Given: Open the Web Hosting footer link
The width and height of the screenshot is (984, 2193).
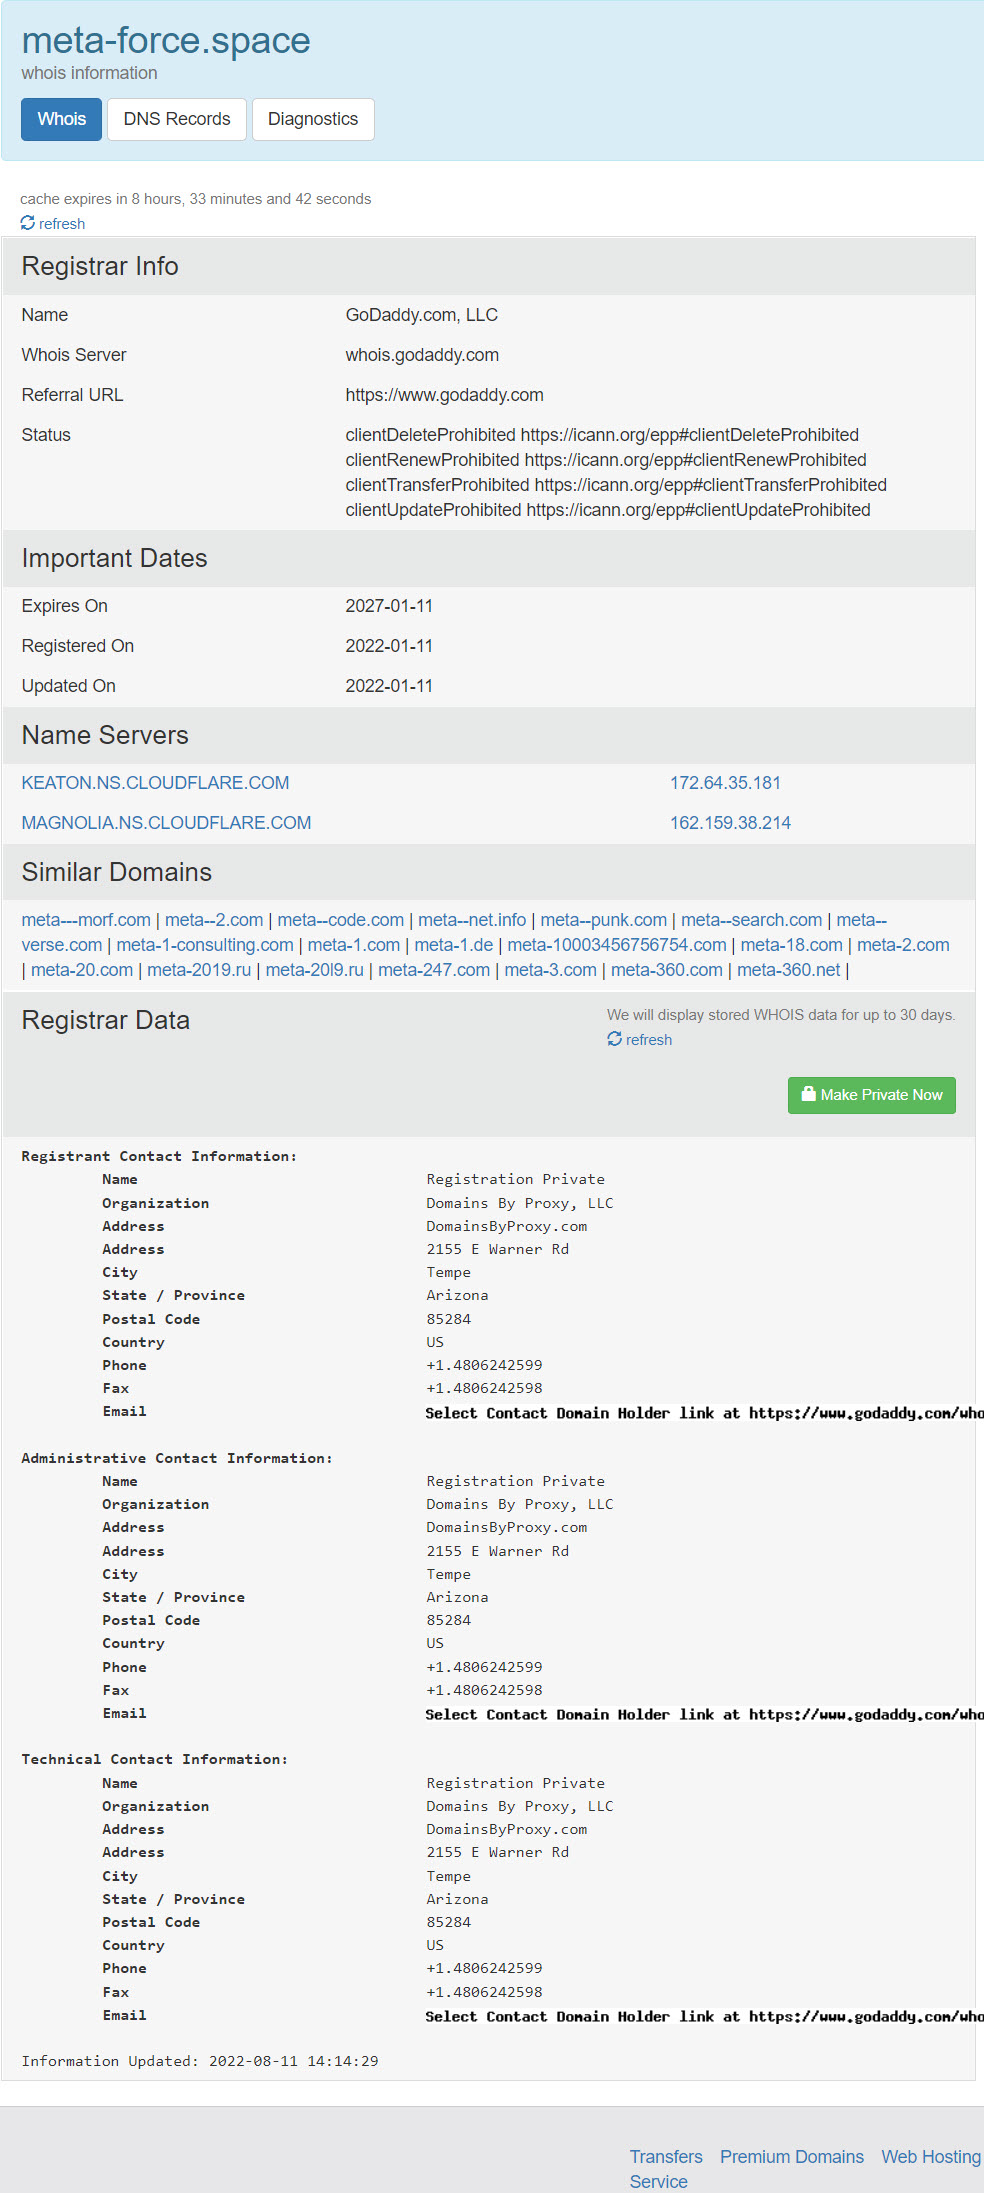Looking at the screenshot, I should tap(931, 2157).
